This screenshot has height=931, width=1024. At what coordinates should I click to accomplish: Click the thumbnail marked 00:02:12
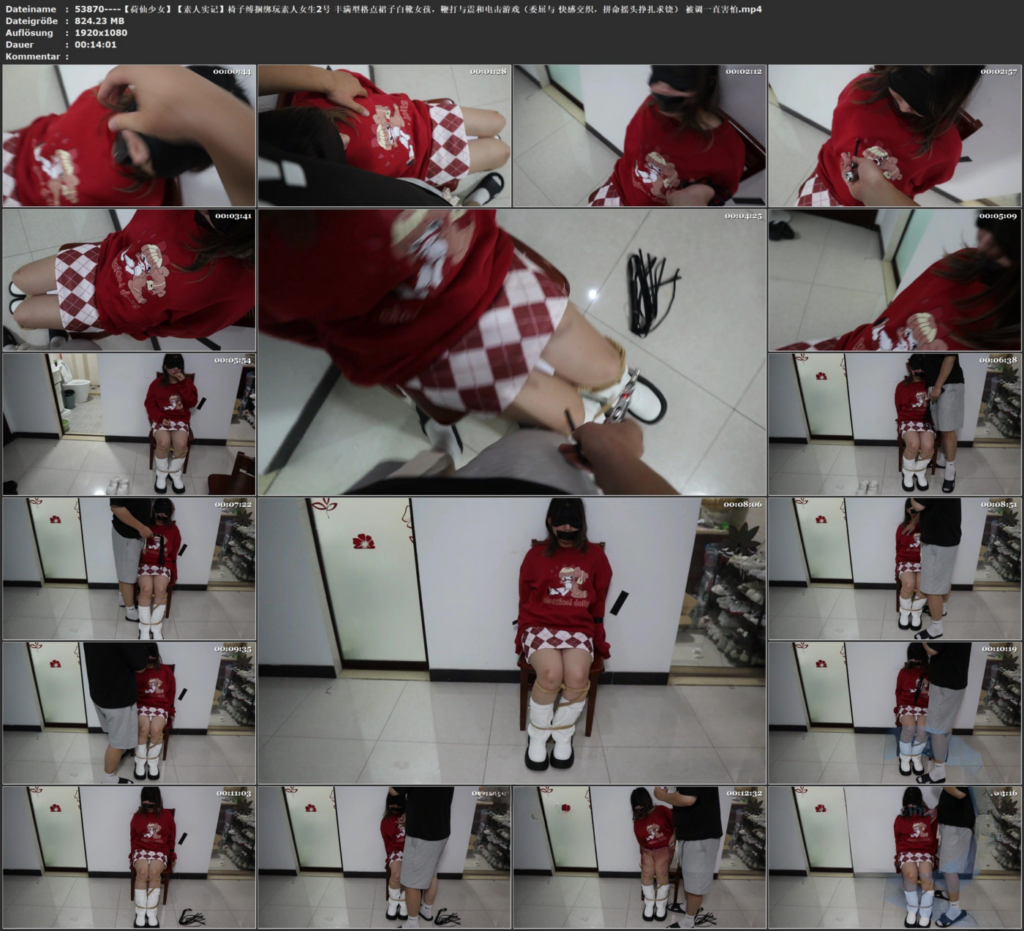[639, 135]
